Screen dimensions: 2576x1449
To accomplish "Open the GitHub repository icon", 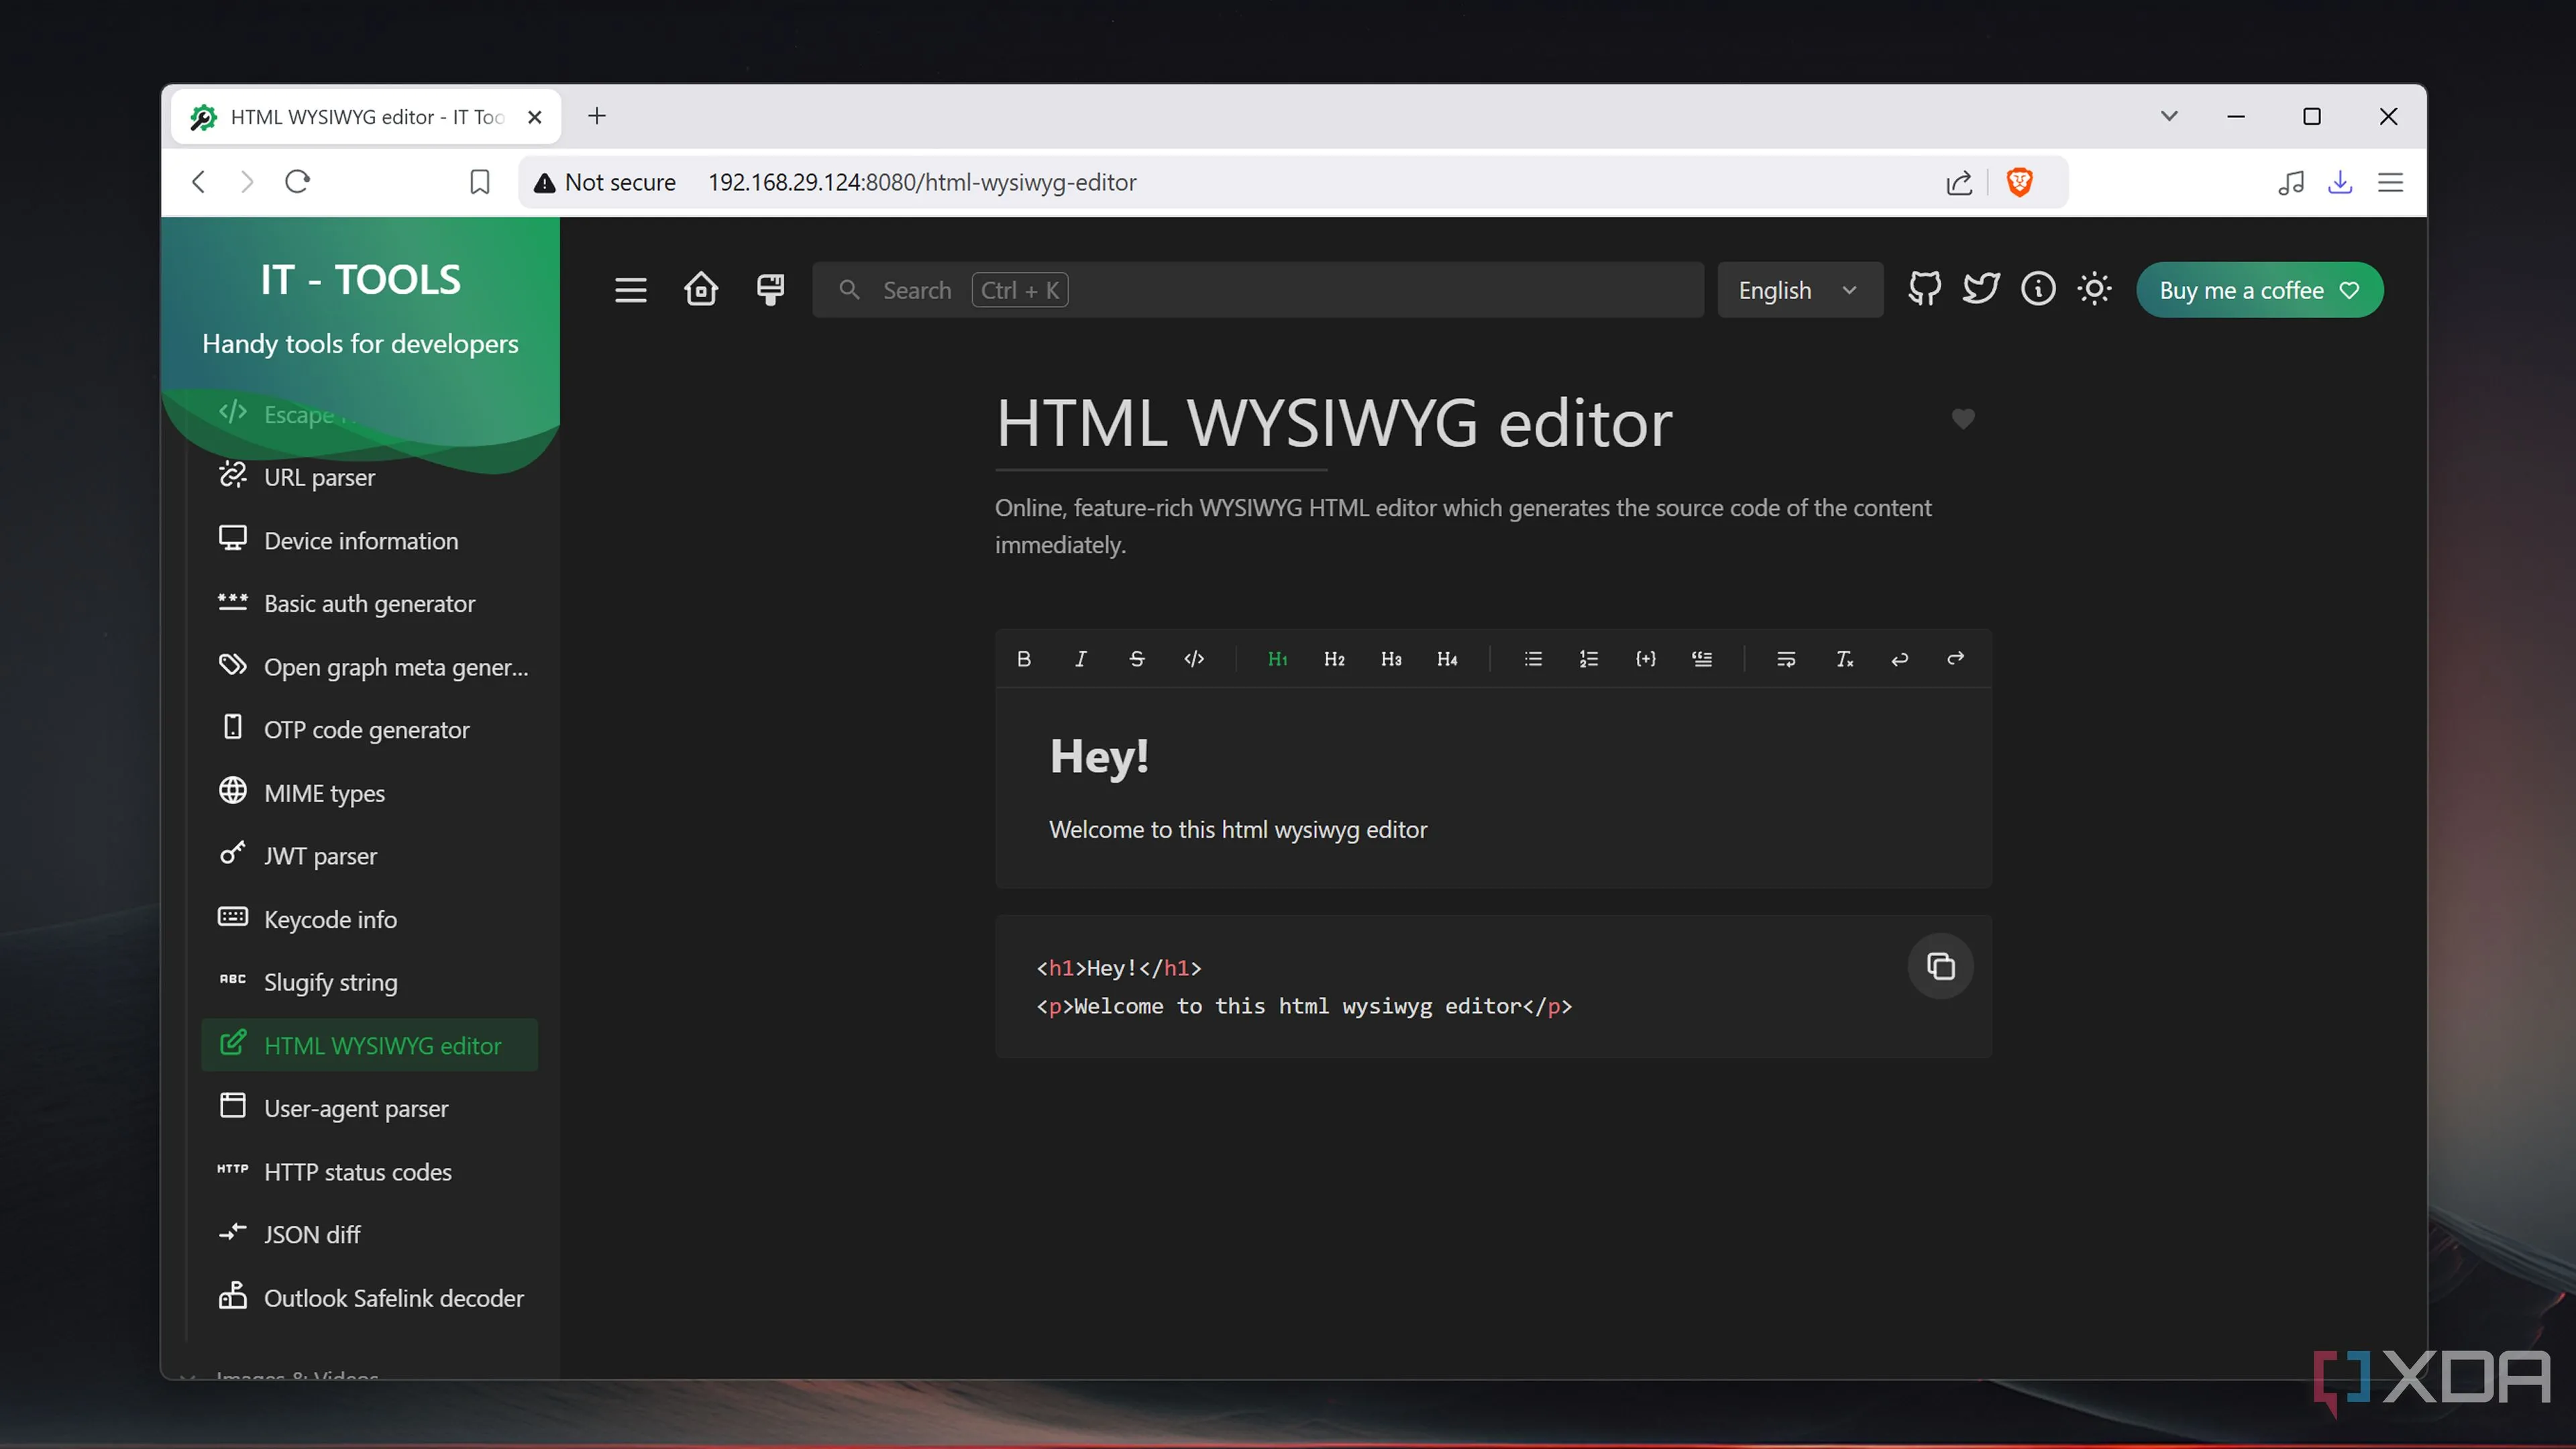I will 1924,290.
